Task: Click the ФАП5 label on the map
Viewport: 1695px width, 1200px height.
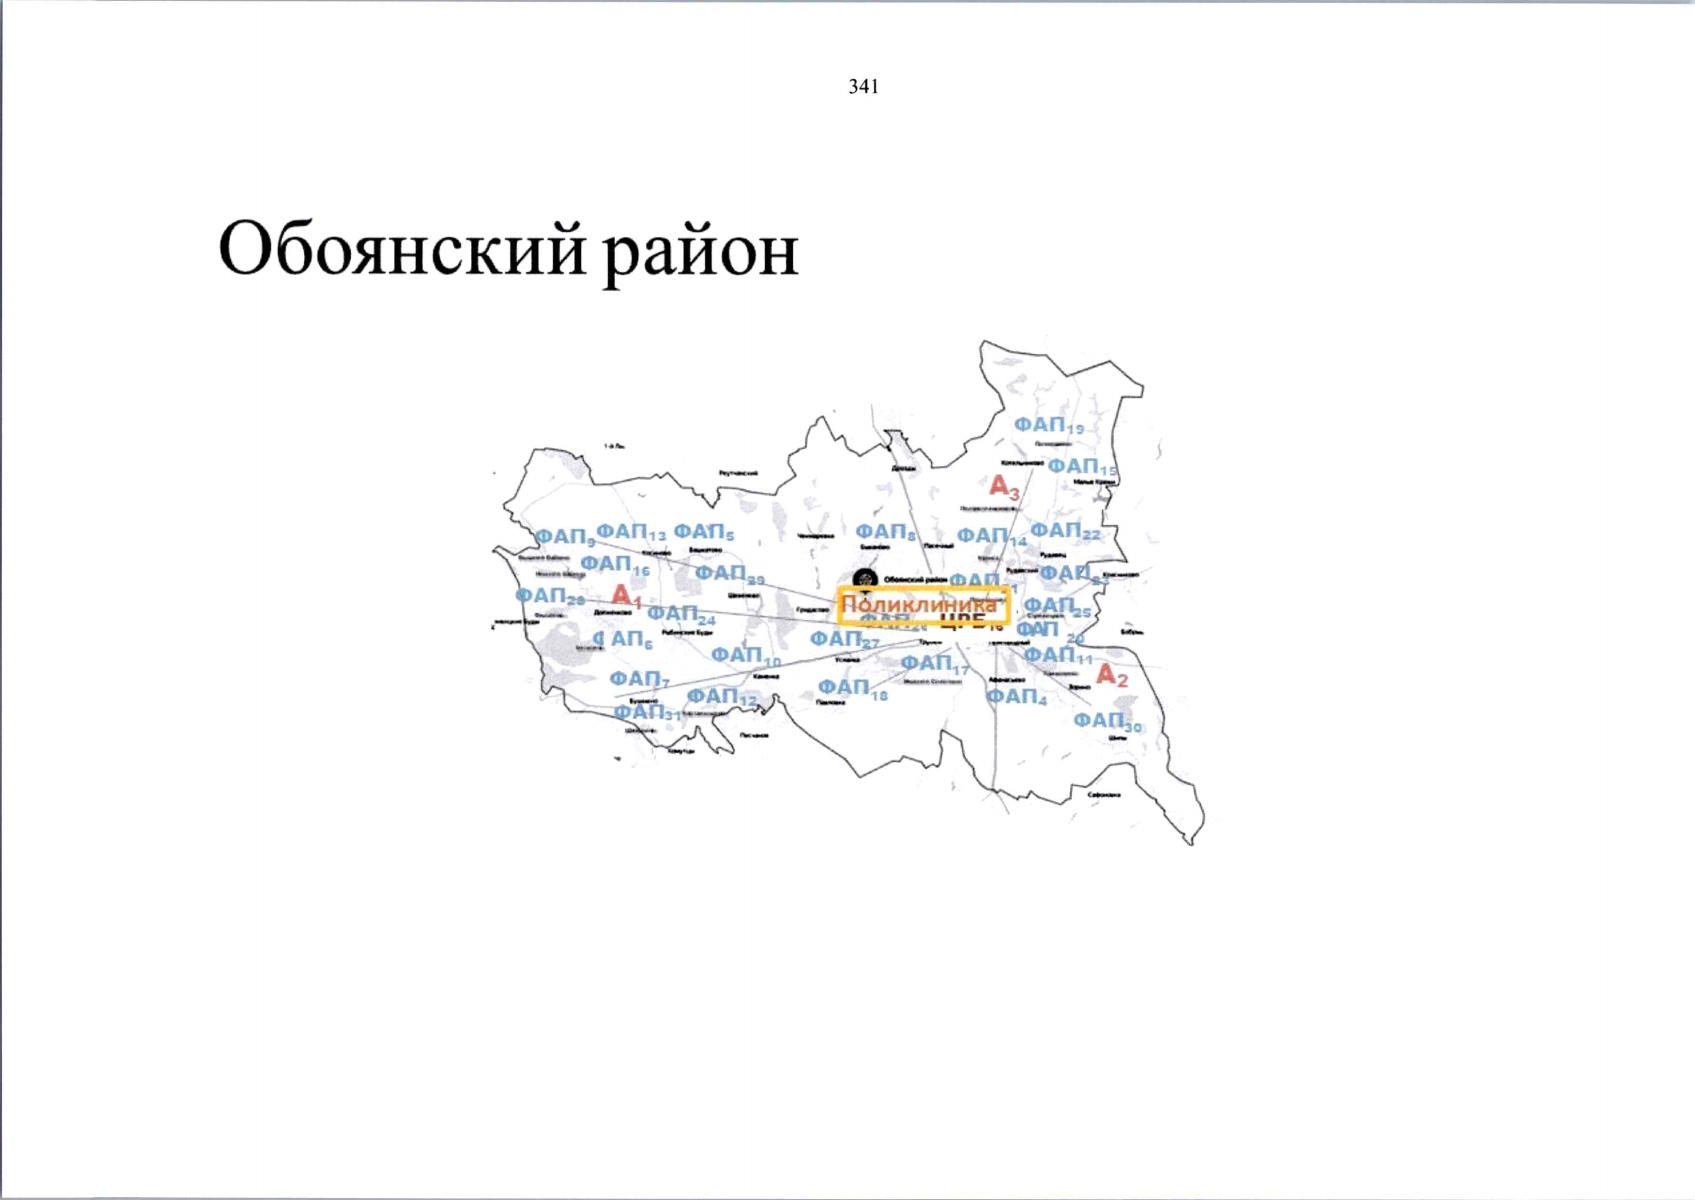Action: 704,532
